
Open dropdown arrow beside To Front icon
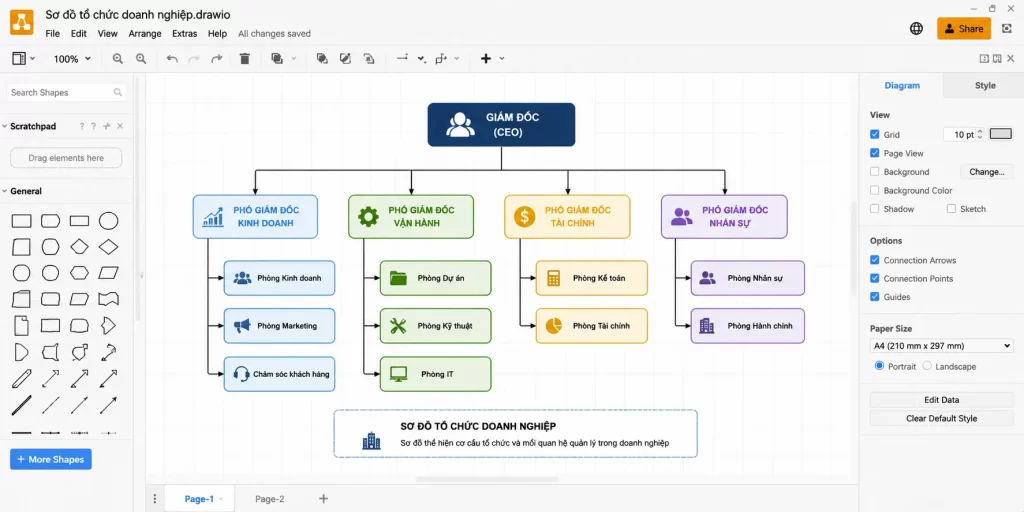point(293,59)
